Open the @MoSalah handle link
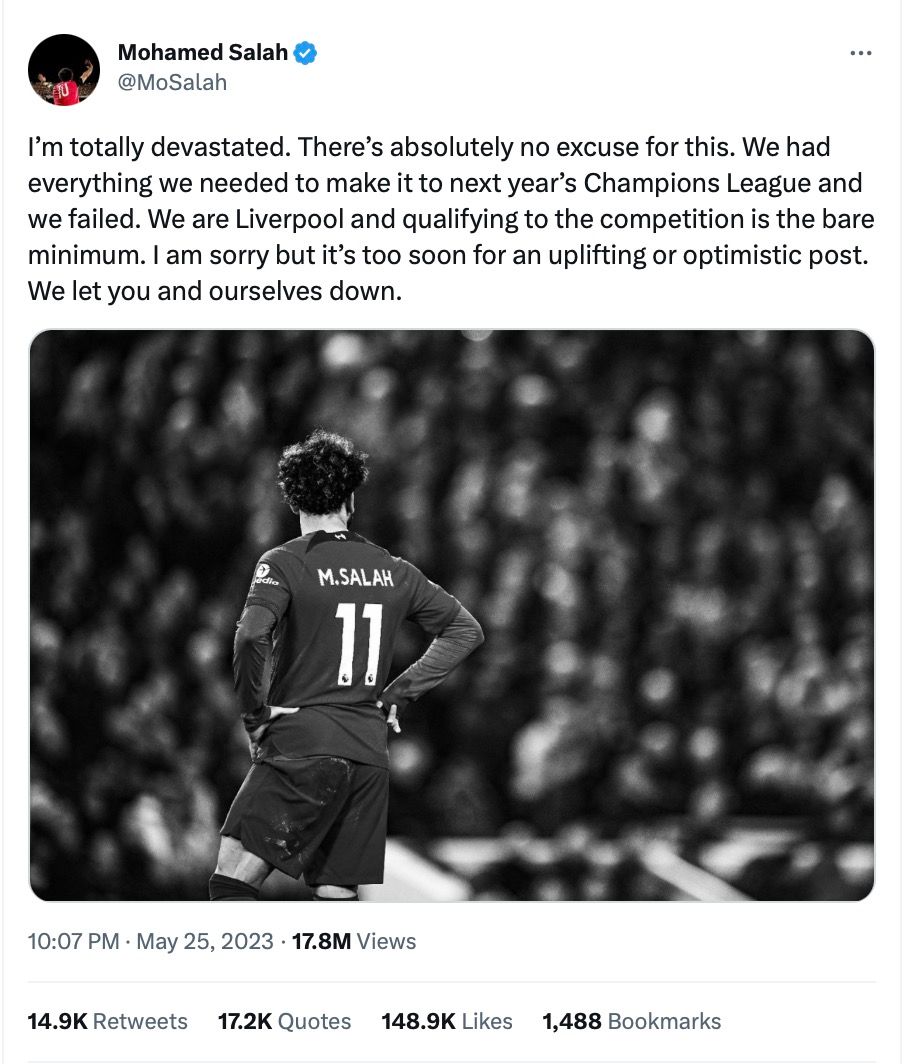The height and width of the screenshot is (1064, 906). pyautogui.click(x=172, y=83)
